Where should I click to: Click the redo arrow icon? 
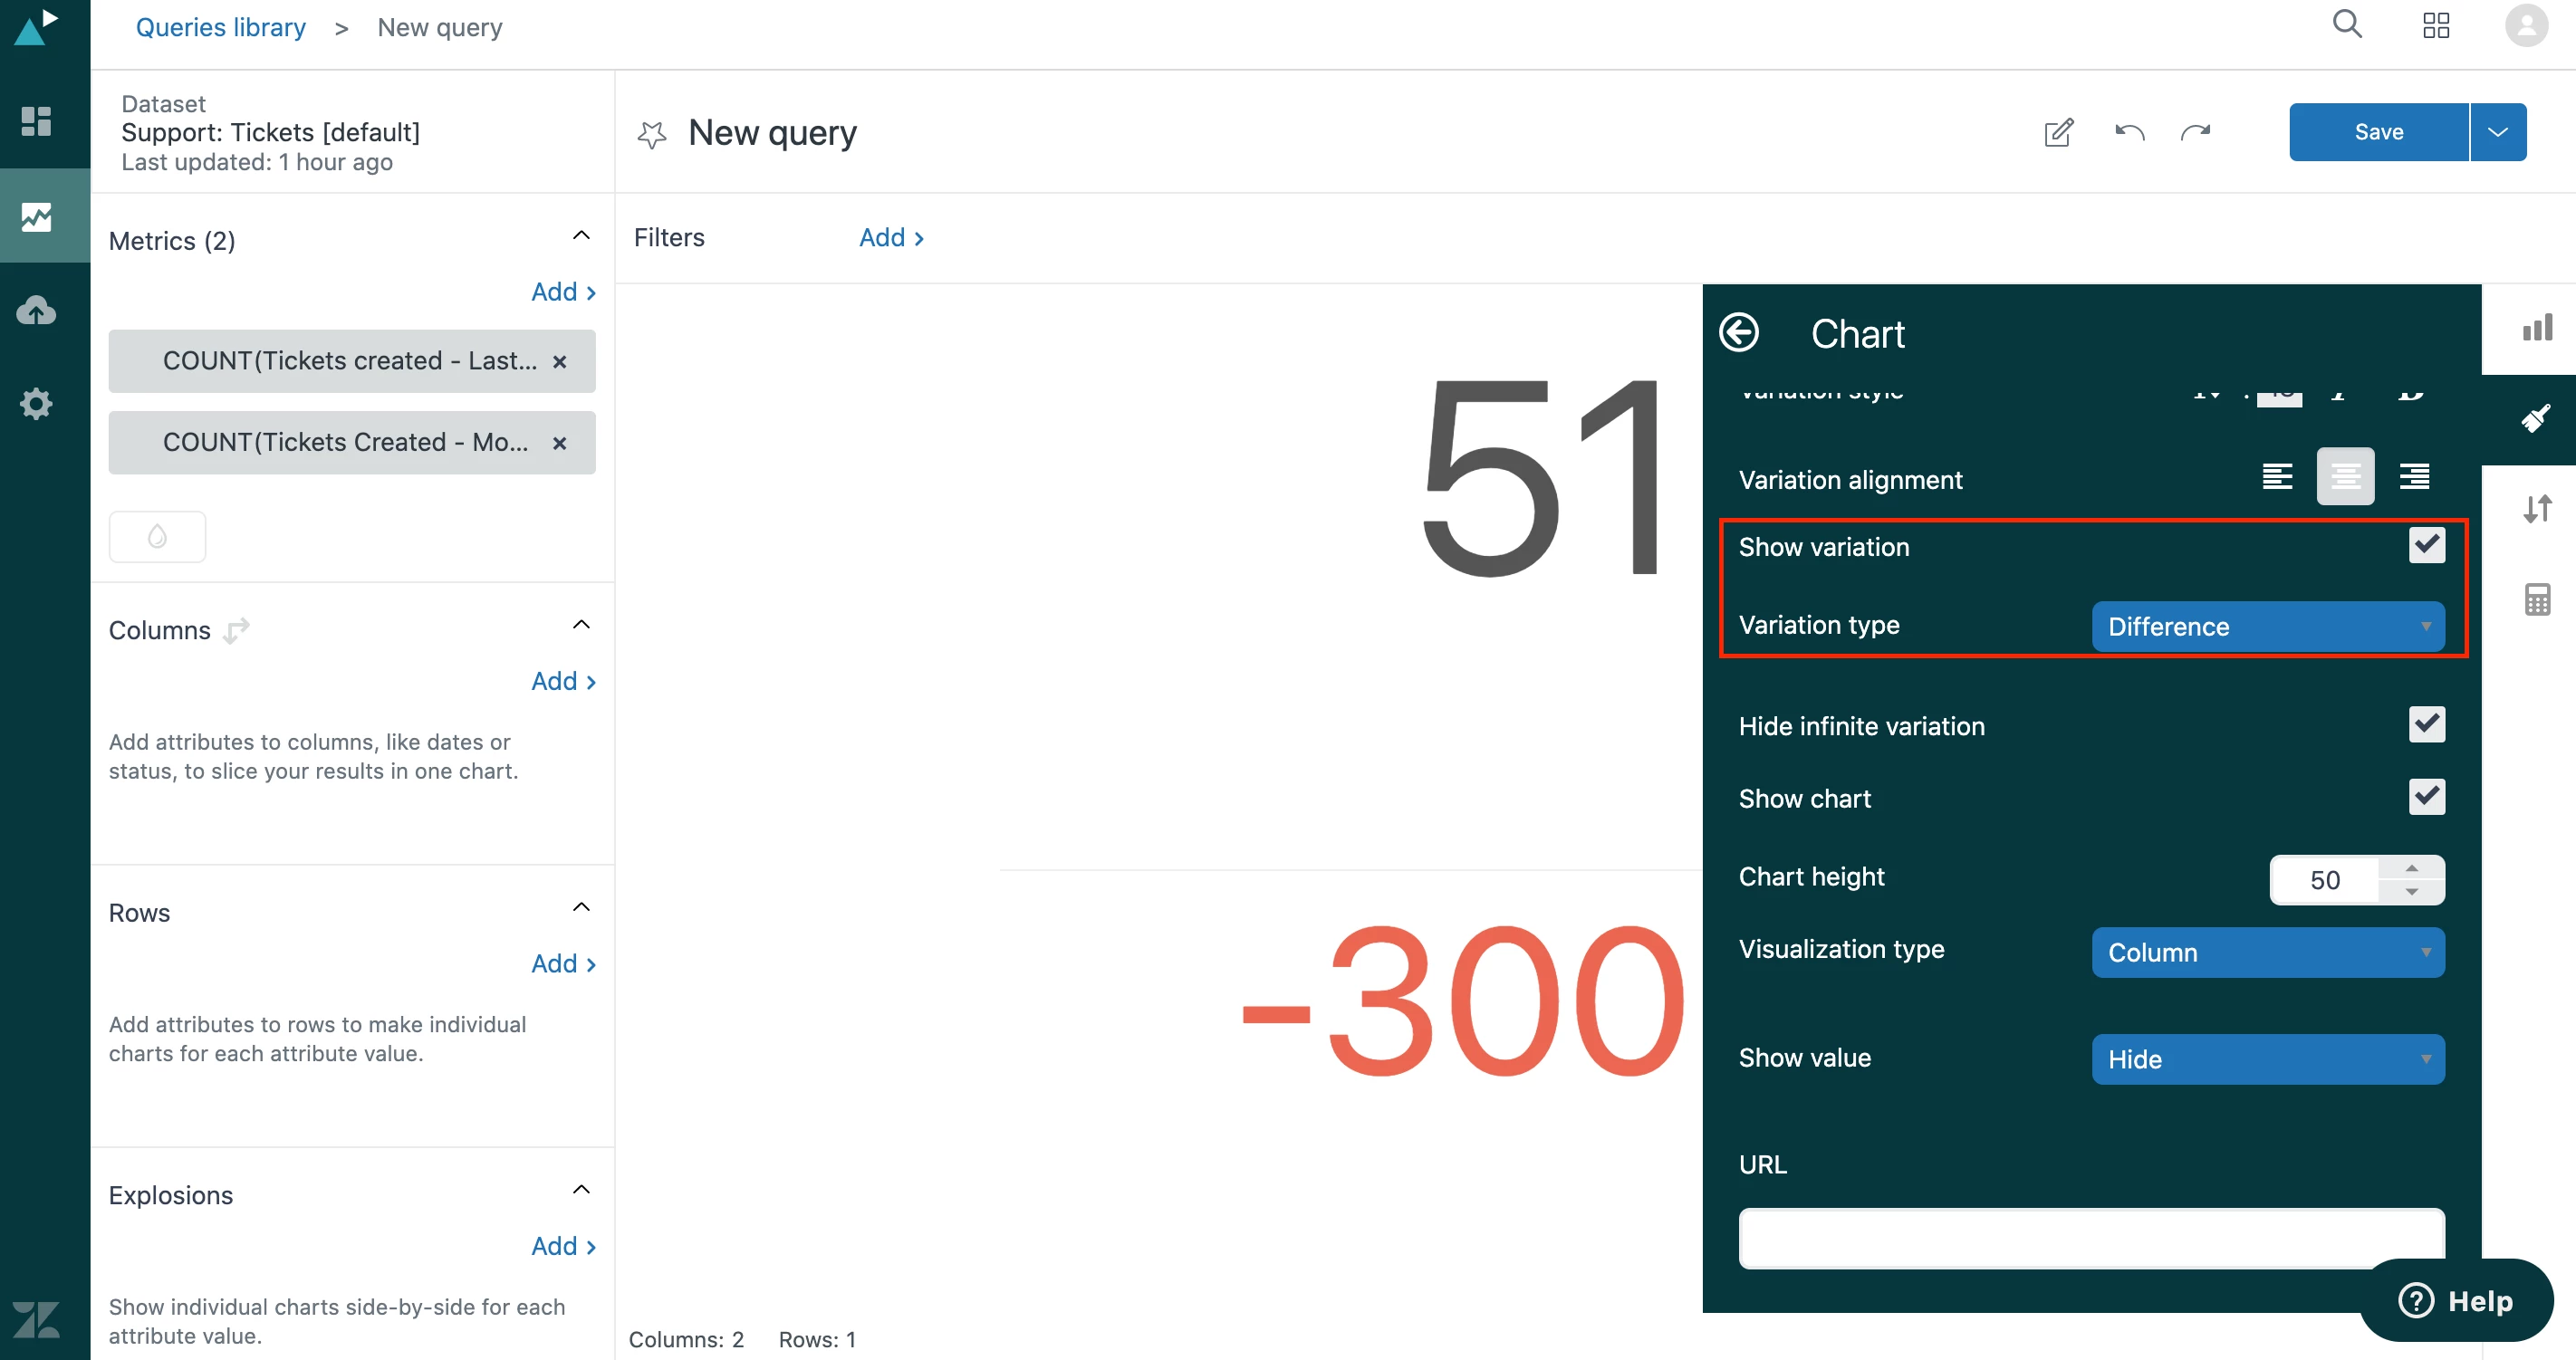[x=2195, y=132]
